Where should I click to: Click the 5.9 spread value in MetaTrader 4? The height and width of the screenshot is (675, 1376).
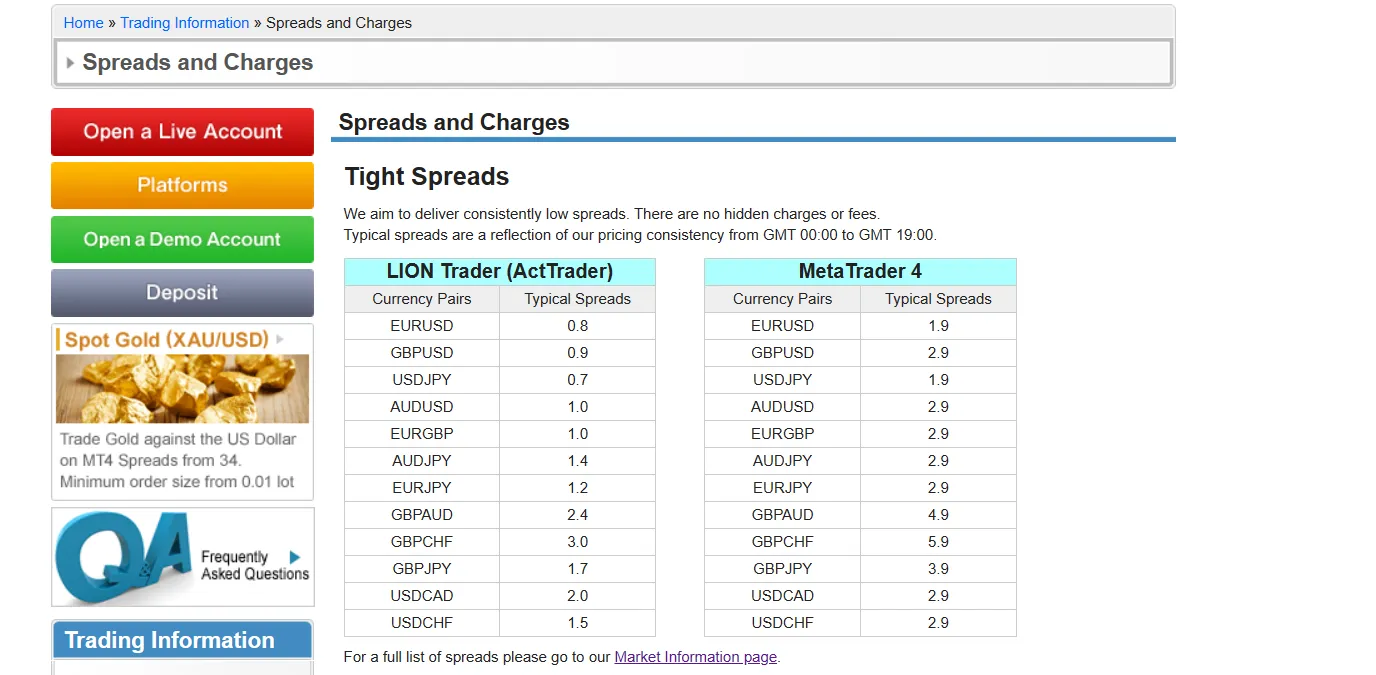click(x=938, y=542)
